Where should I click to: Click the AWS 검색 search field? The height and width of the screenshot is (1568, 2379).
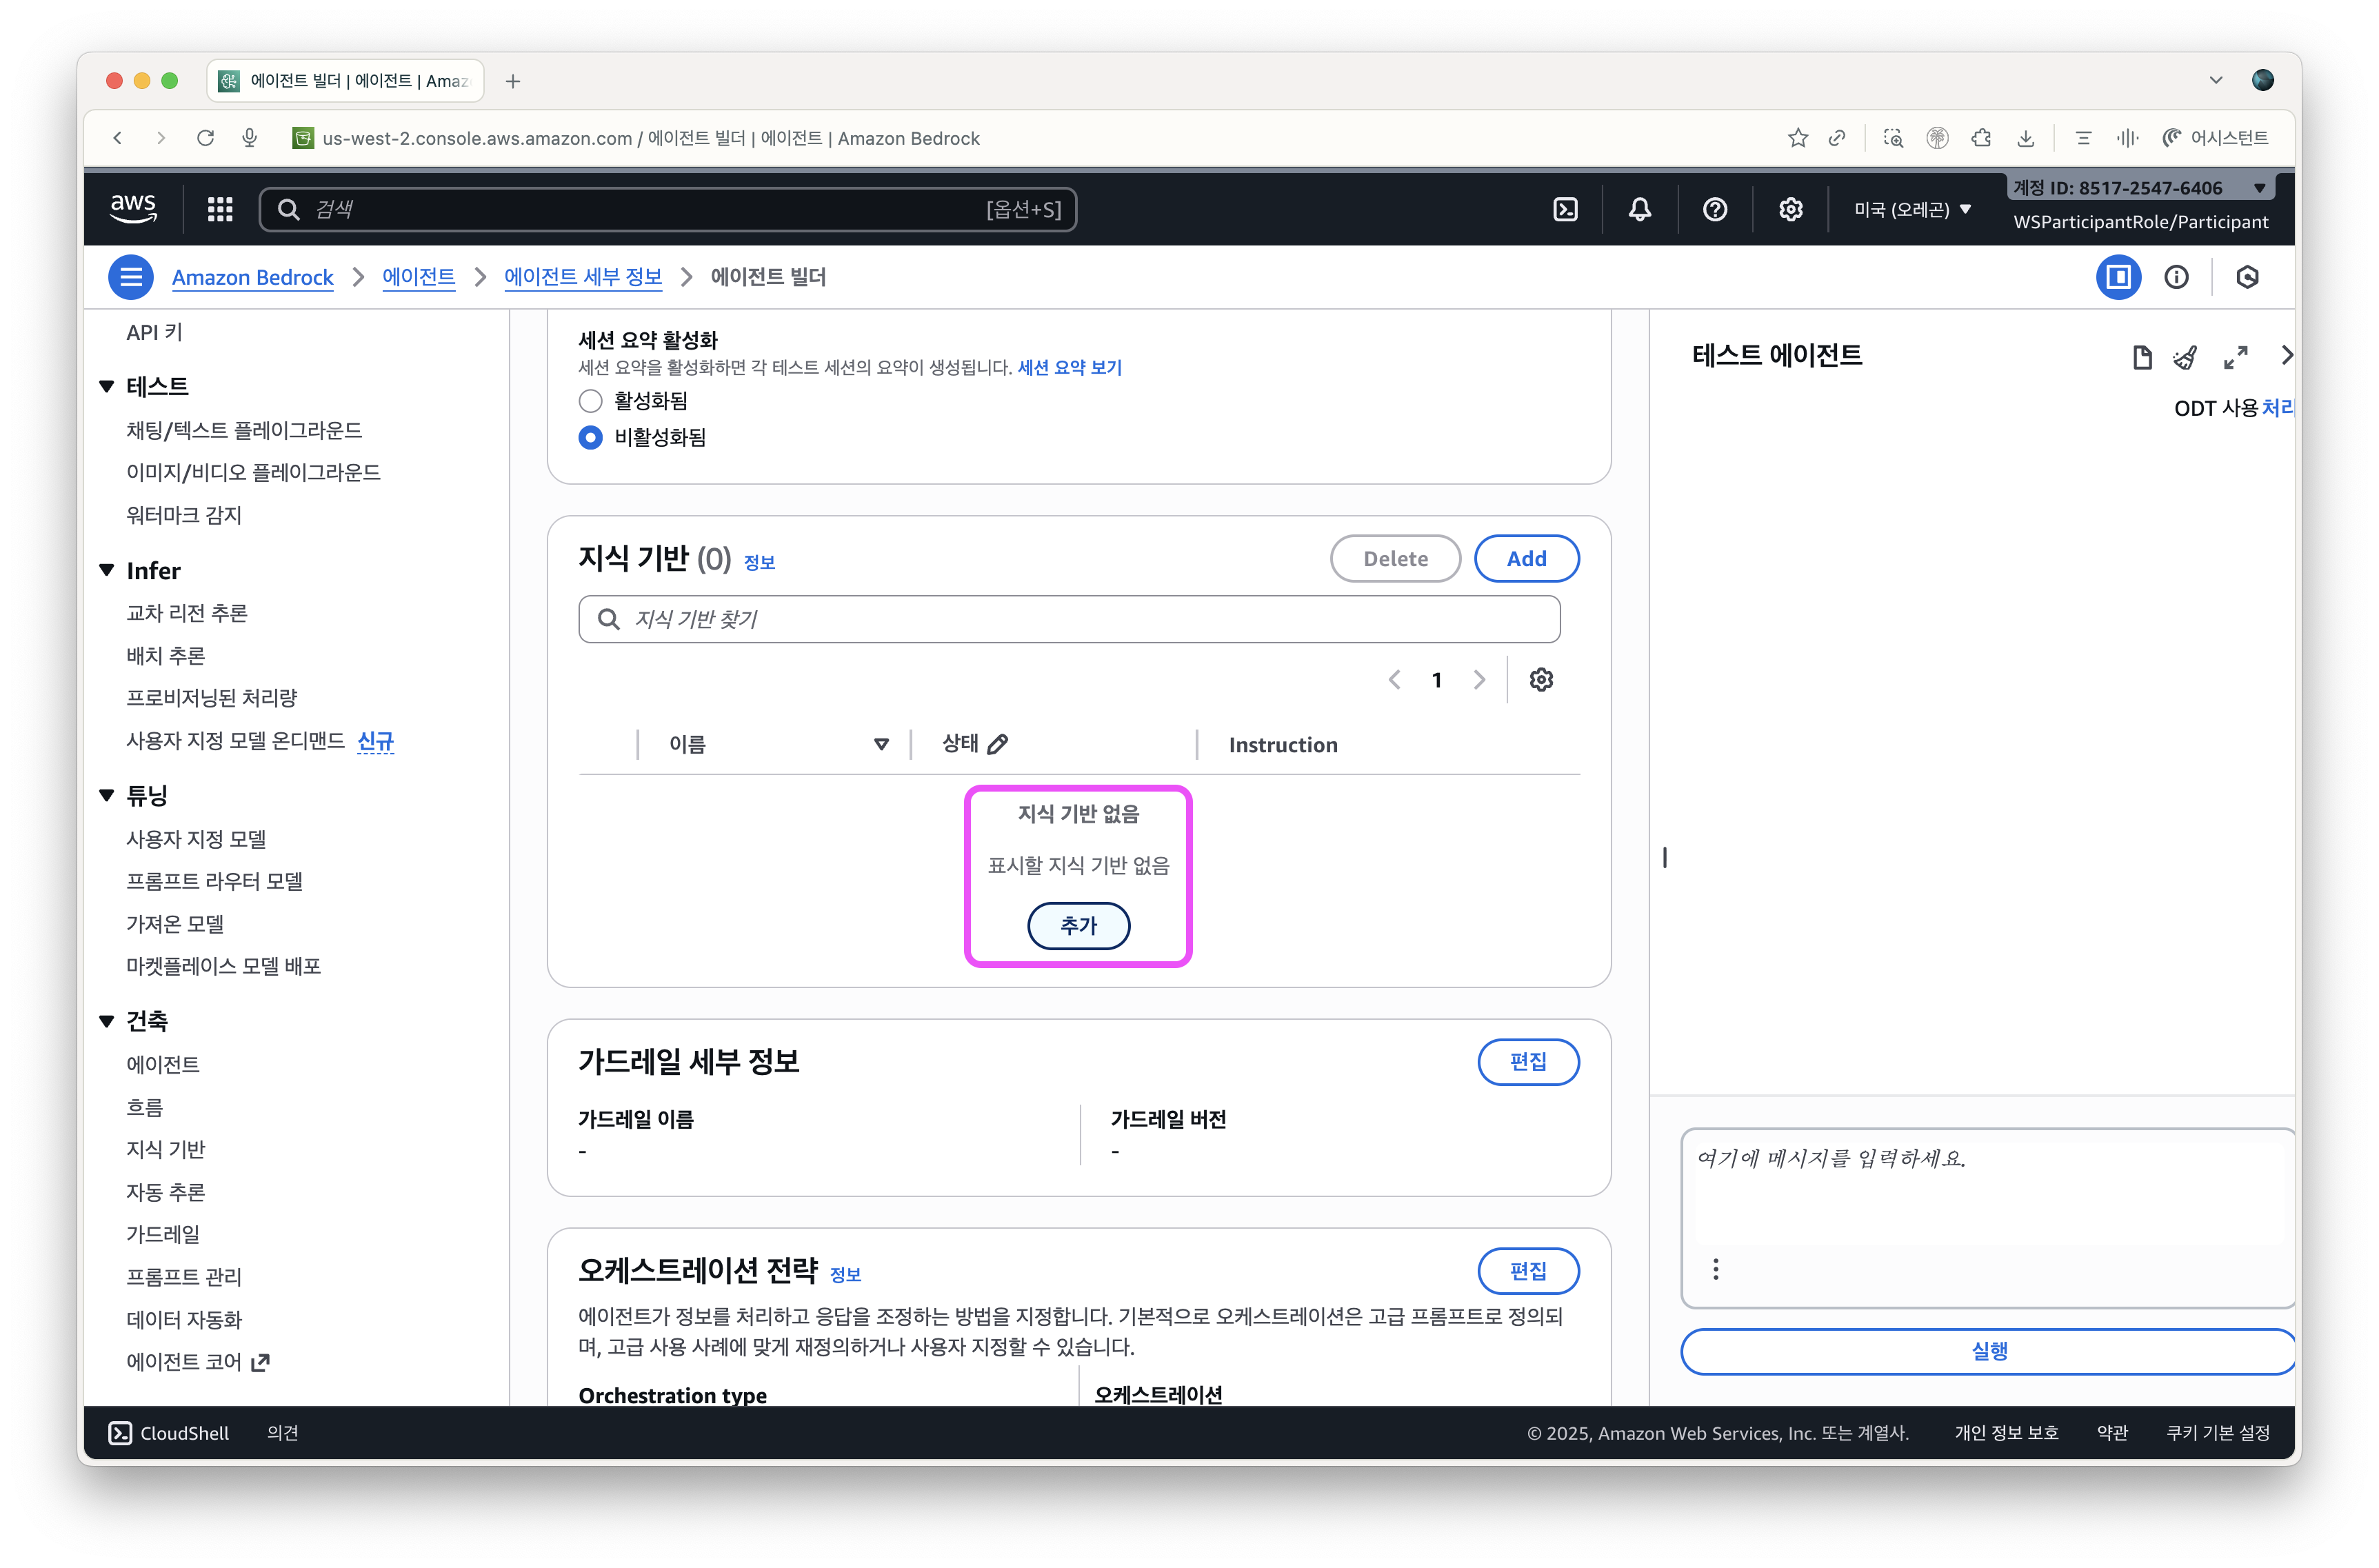point(667,209)
